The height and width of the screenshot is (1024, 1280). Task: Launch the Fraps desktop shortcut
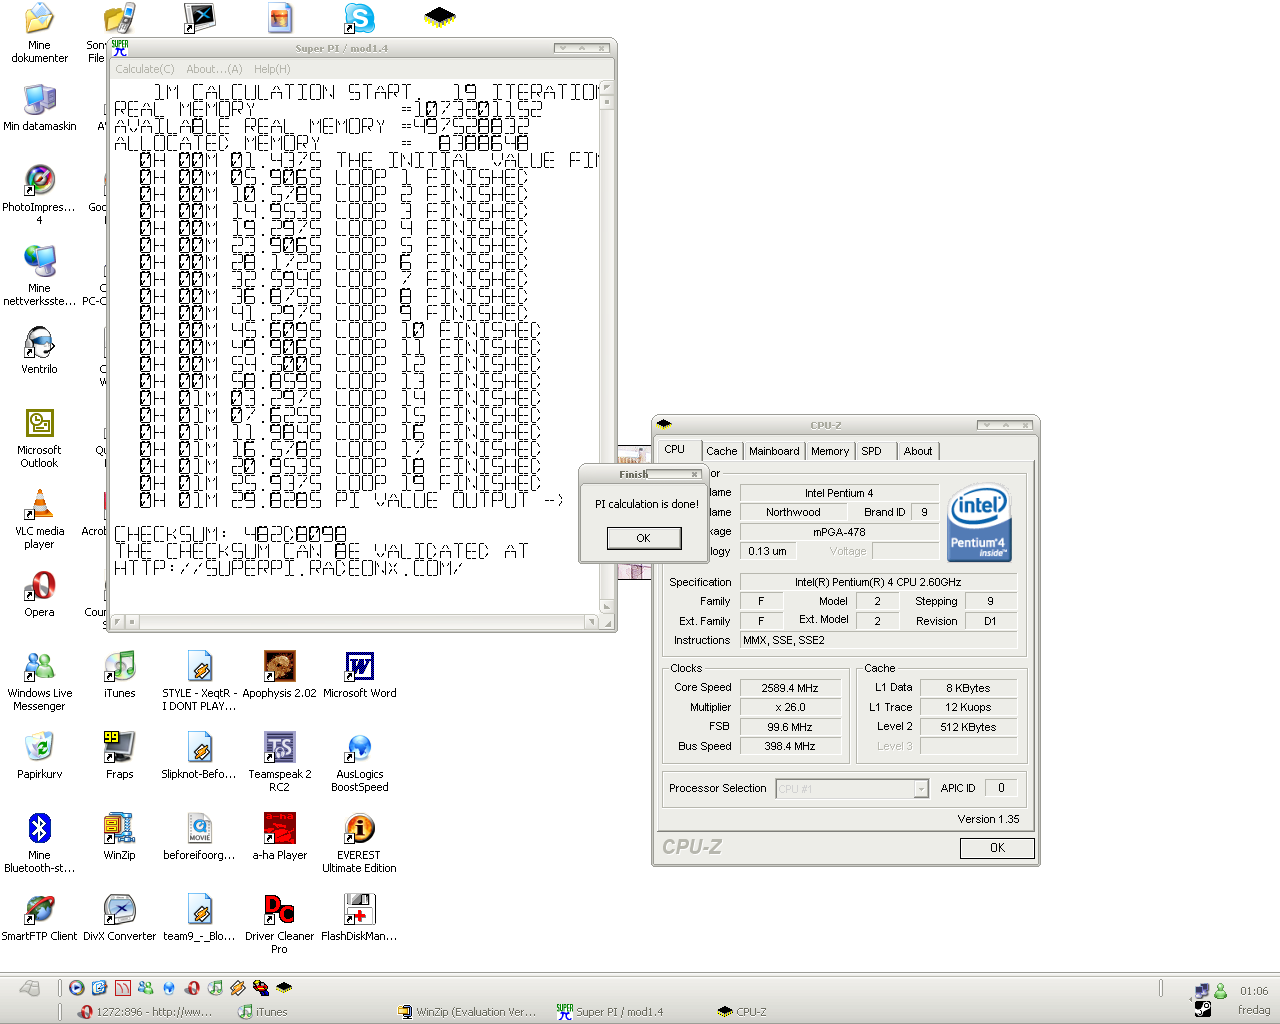[x=119, y=755]
